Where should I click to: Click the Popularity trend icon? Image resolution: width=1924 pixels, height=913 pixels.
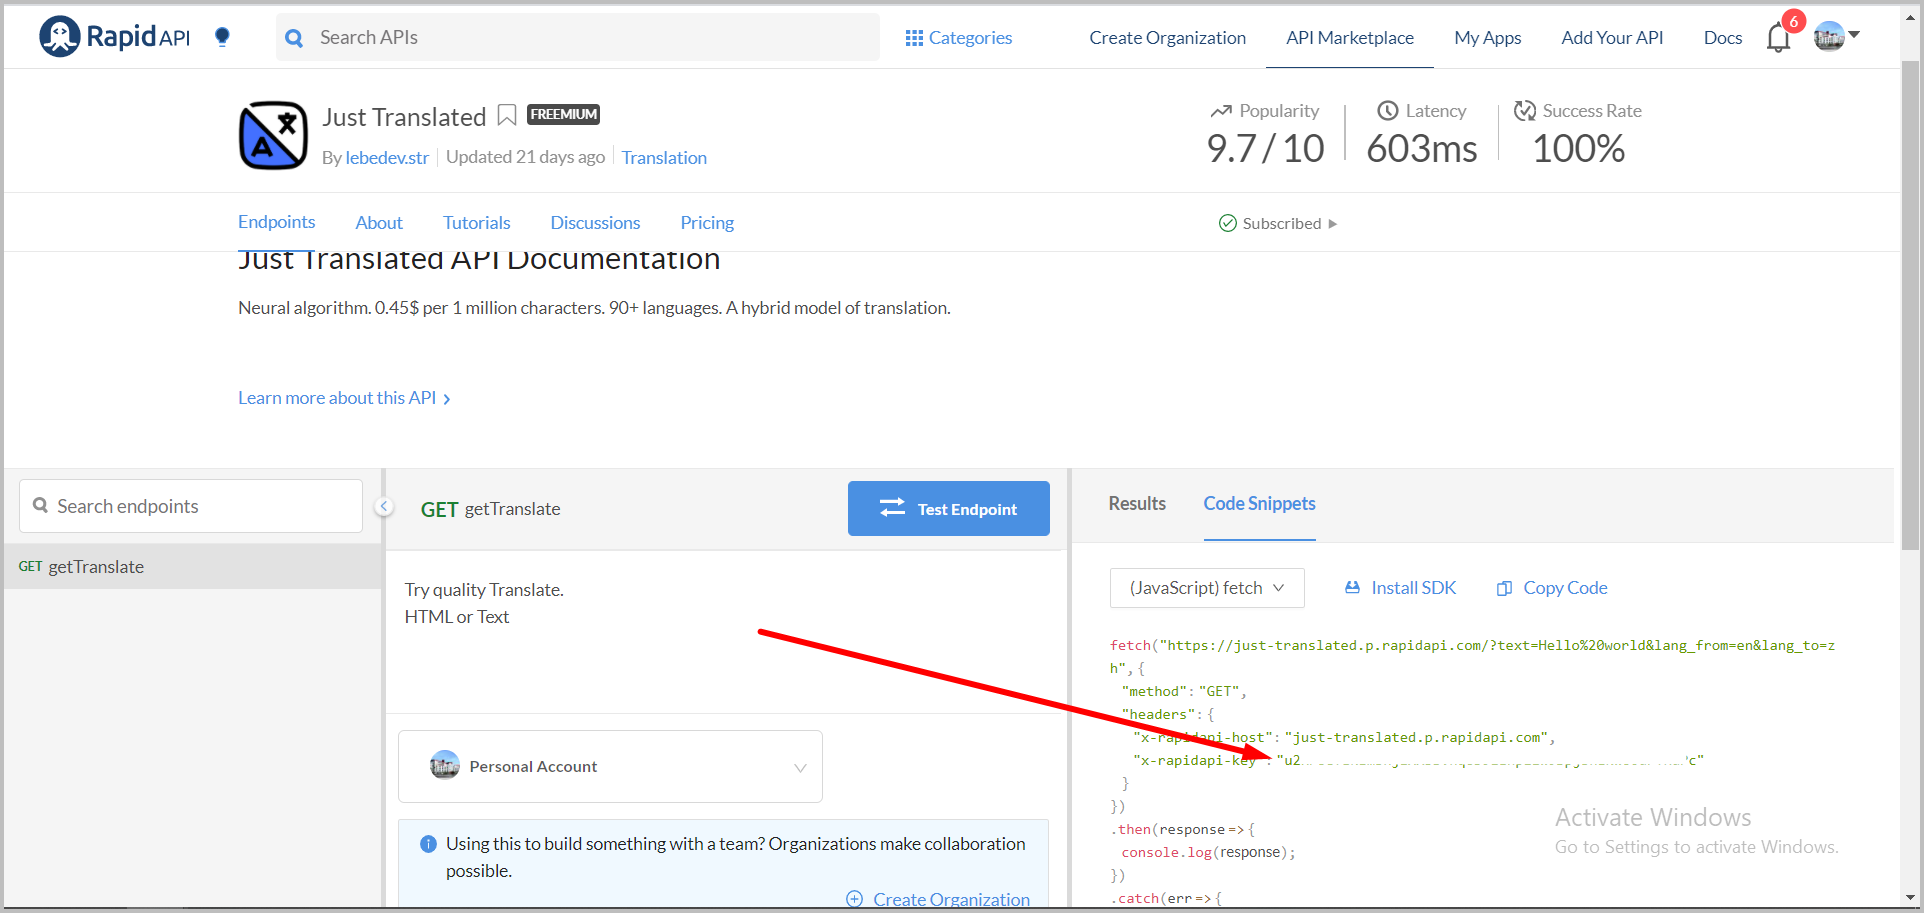pos(1221,111)
